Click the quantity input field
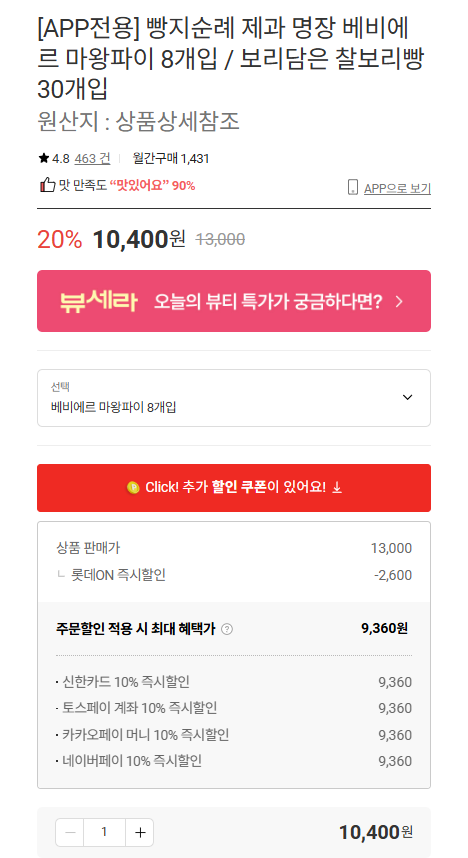The height and width of the screenshot is (858, 468). click(105, 832)
